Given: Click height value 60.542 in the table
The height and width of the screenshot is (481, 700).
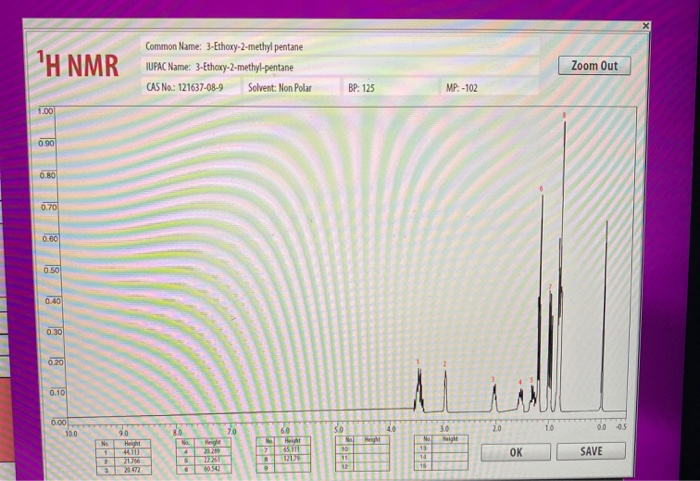Looking at the screenshot, I should coord(213,468).
